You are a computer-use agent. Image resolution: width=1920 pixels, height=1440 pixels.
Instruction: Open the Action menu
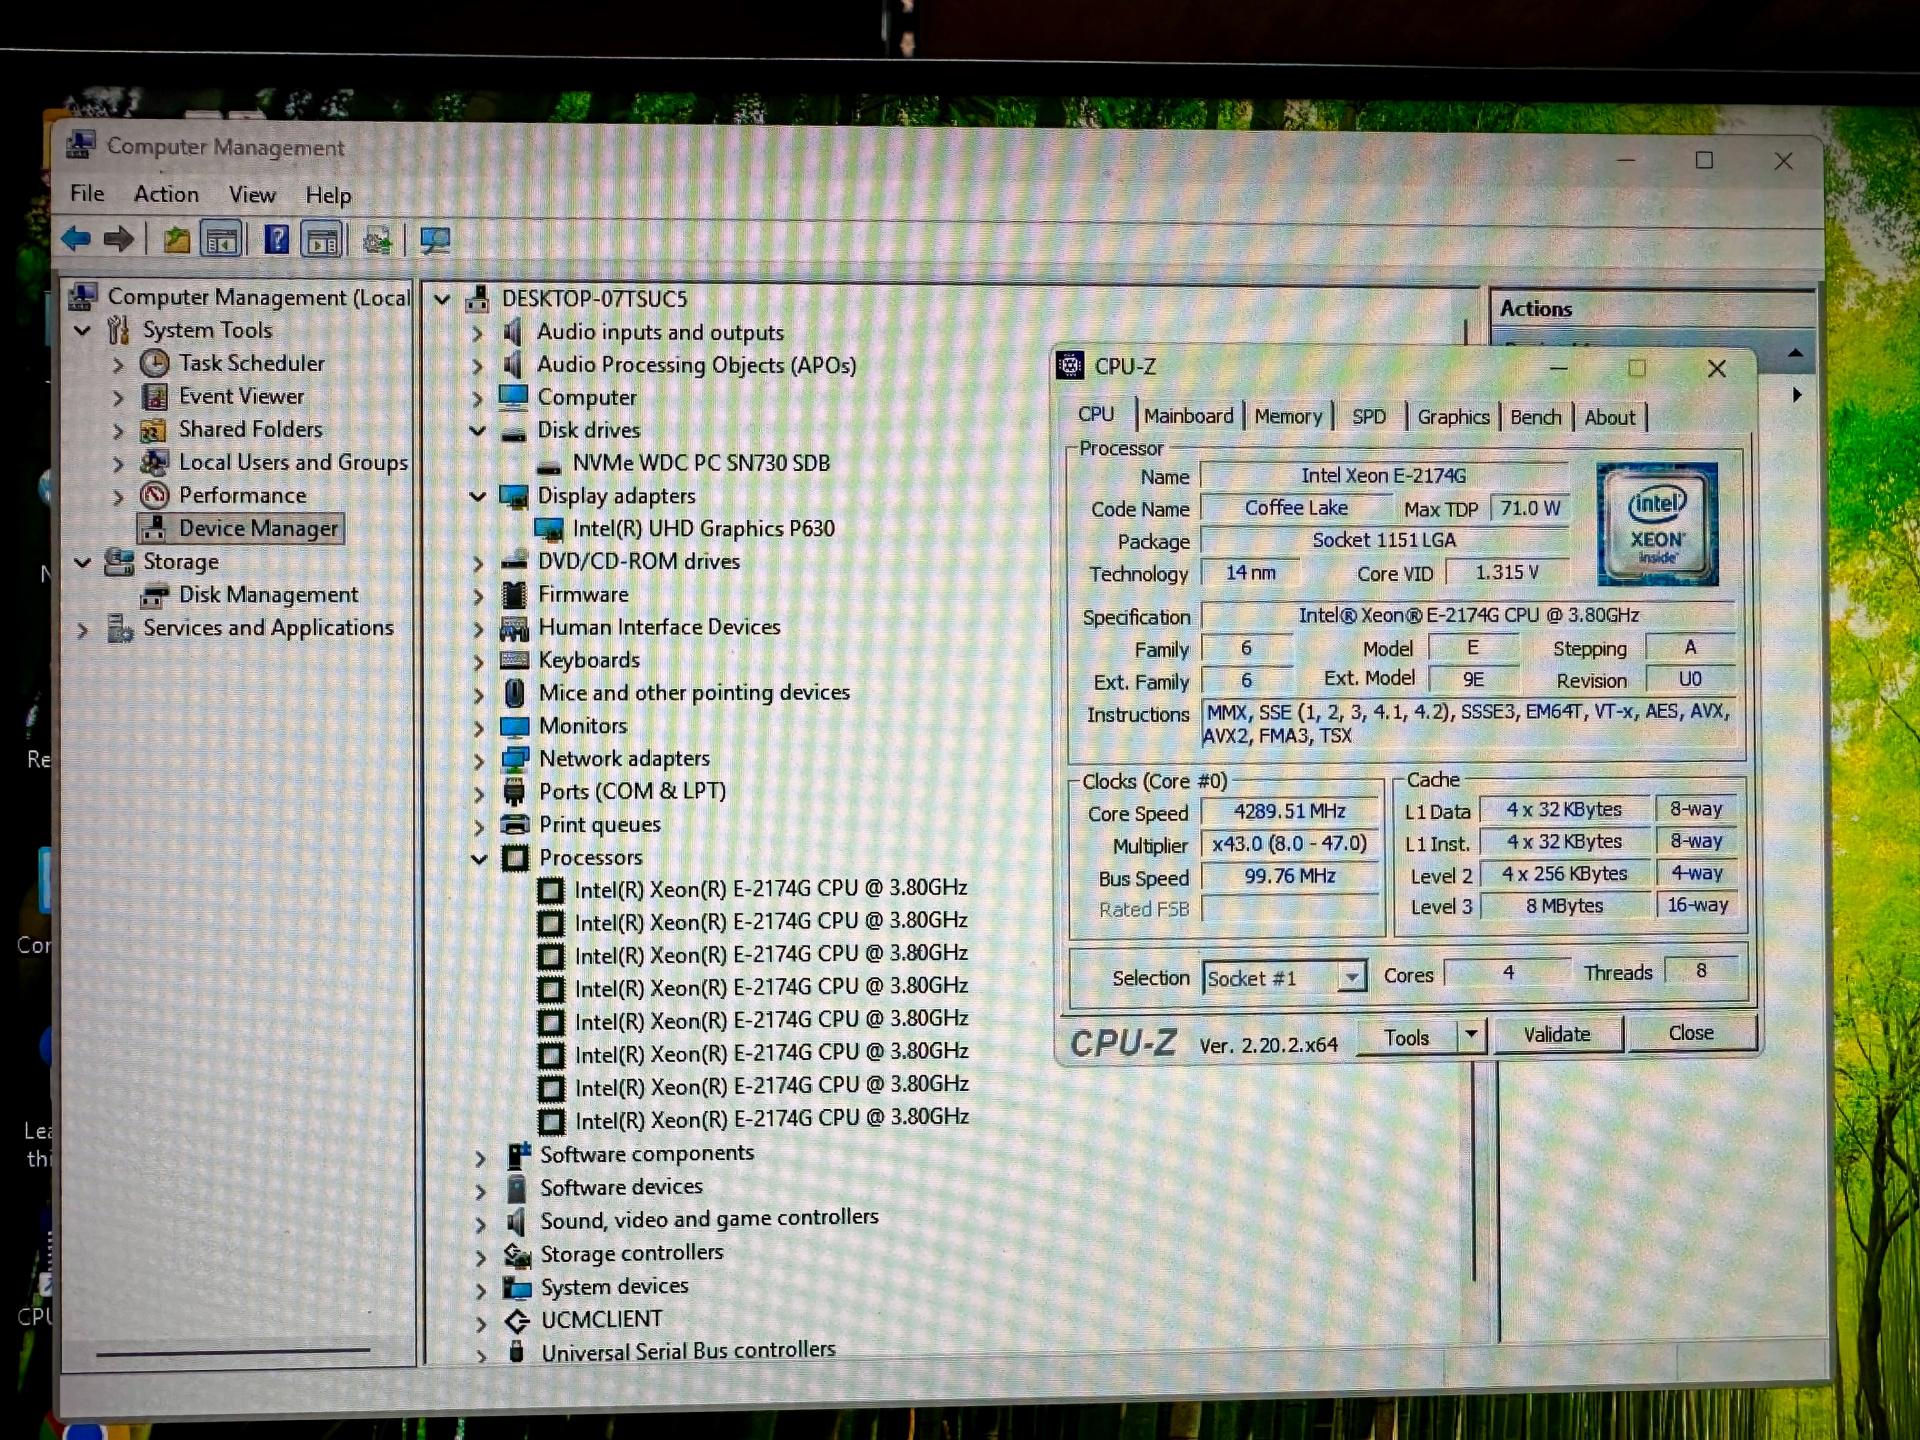point(166,194)
